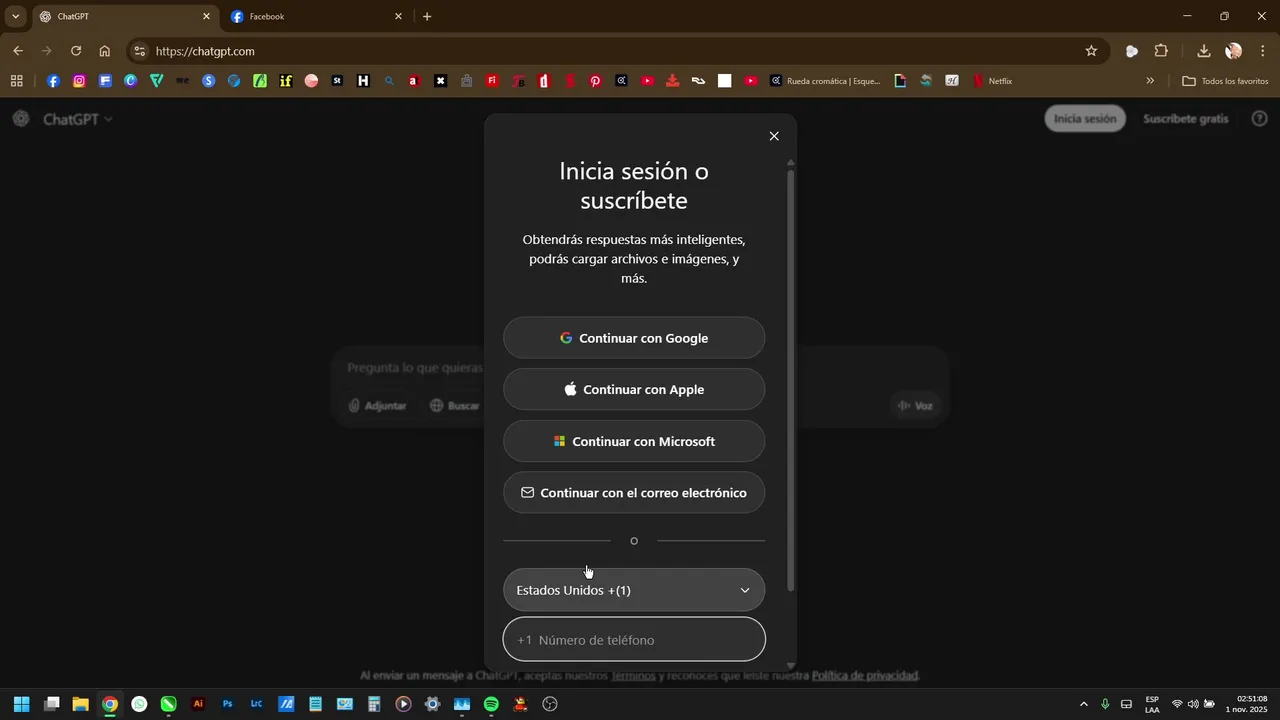Open the Netflix bookmark

993,81
